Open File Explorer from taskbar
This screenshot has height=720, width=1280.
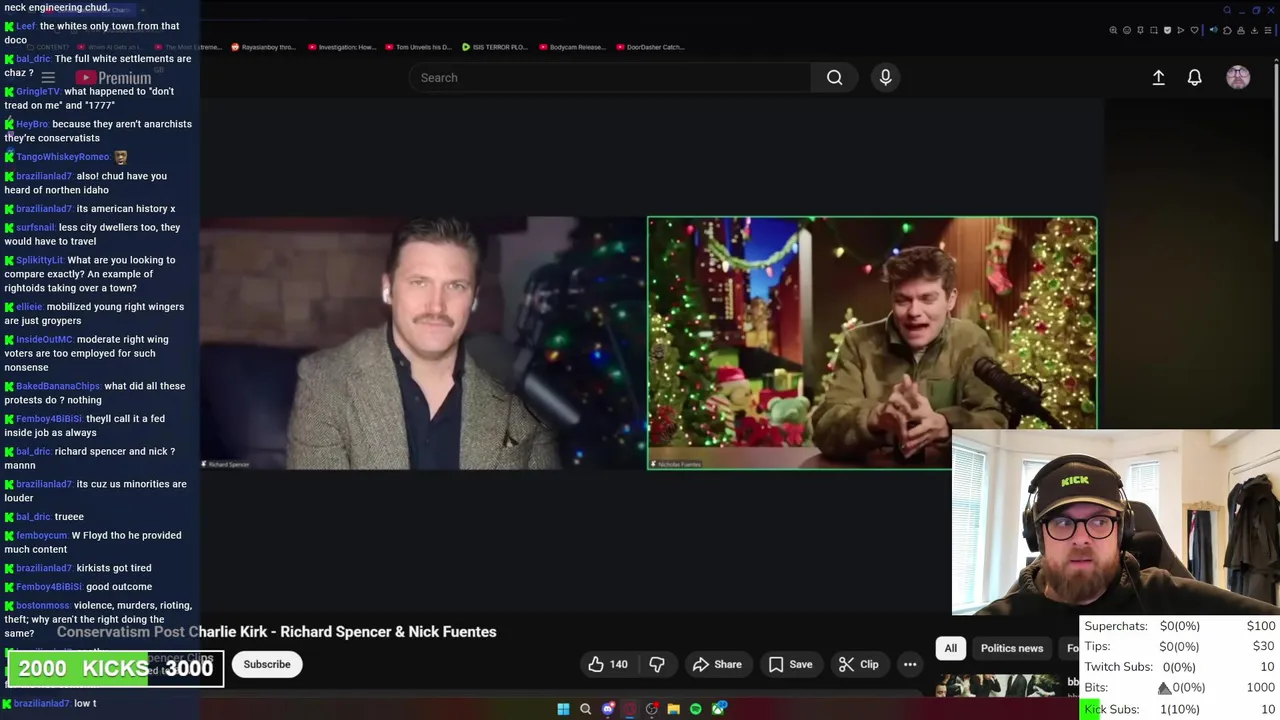click(x=674, y=709)
